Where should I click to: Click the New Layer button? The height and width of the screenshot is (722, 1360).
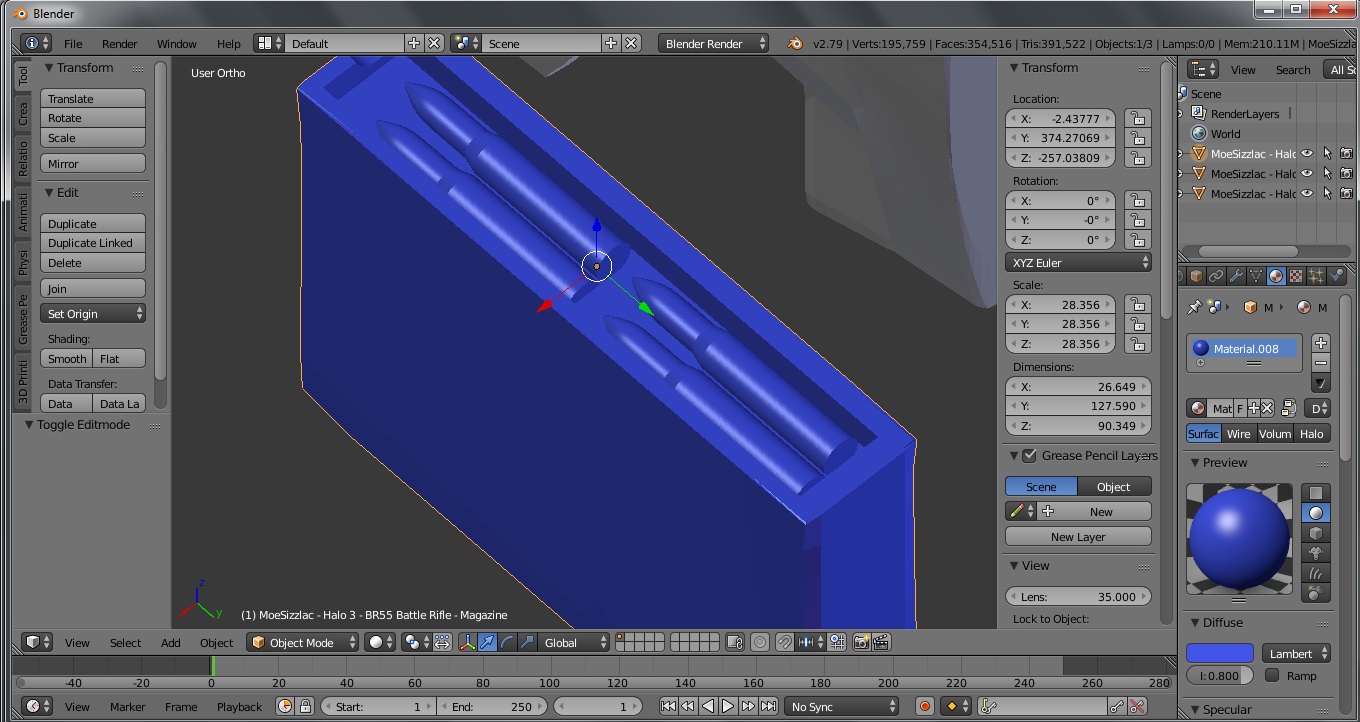pyautogui.click(x=1078, y=537)
